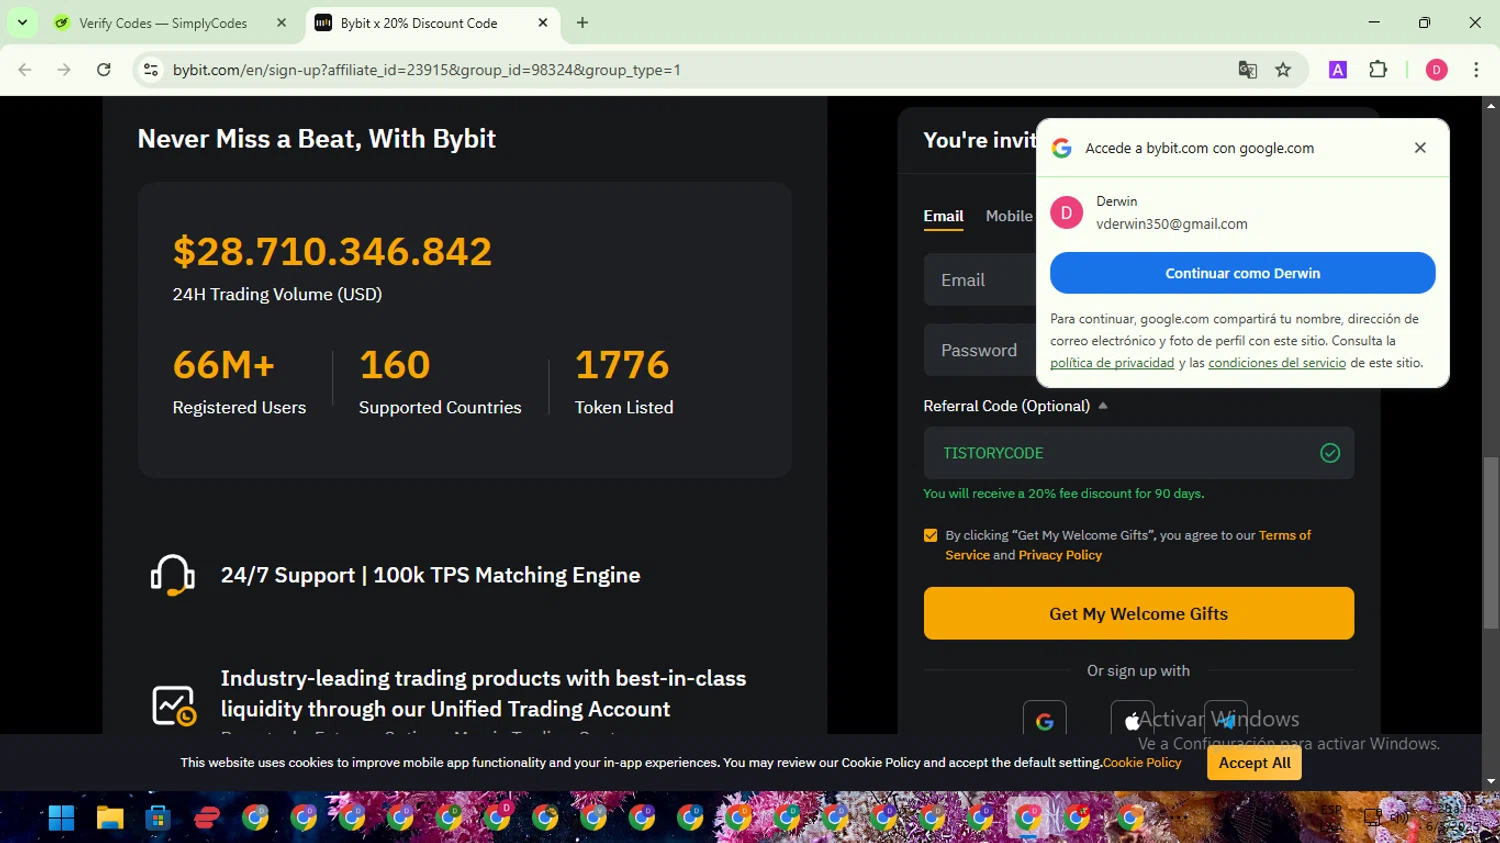Click the TISTORYCODE referral code field
The width and height of the screenshot is (1500, 843).
1138,453
